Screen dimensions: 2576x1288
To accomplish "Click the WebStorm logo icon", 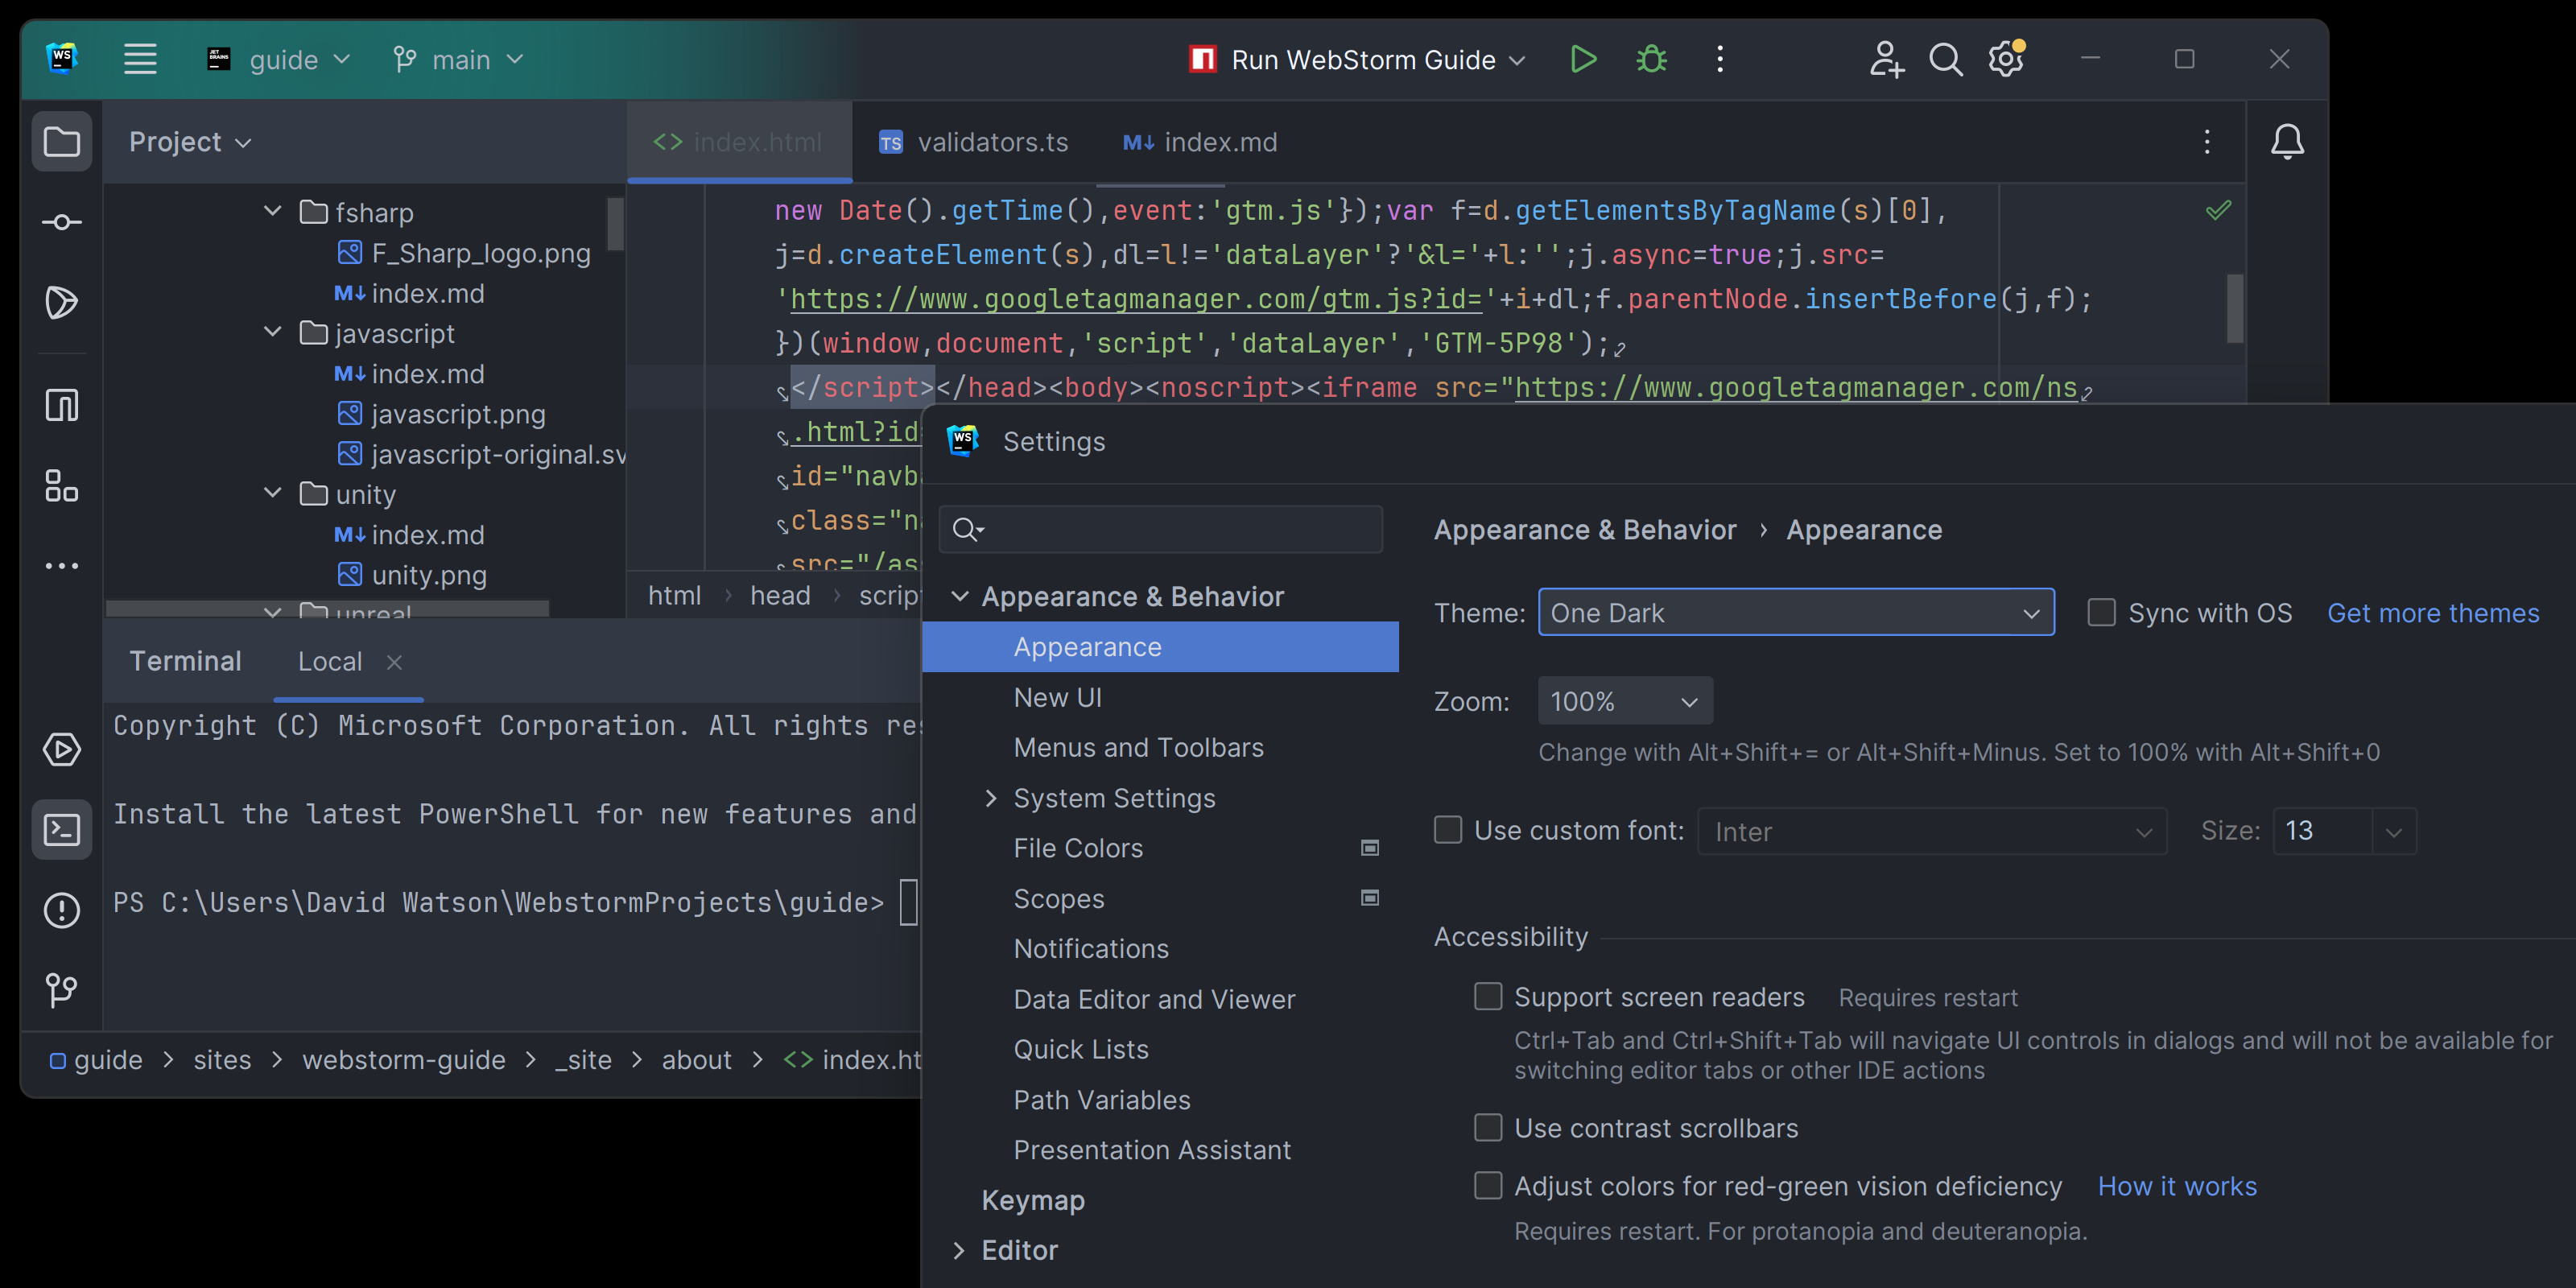I will pos(62,58).
